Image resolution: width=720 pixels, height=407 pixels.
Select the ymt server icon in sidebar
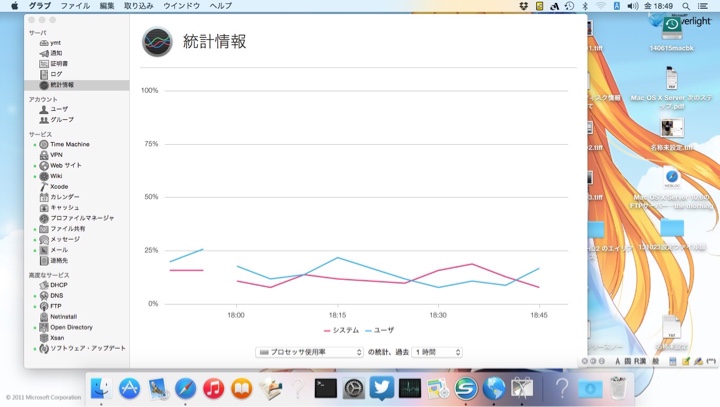coord(44,43)
